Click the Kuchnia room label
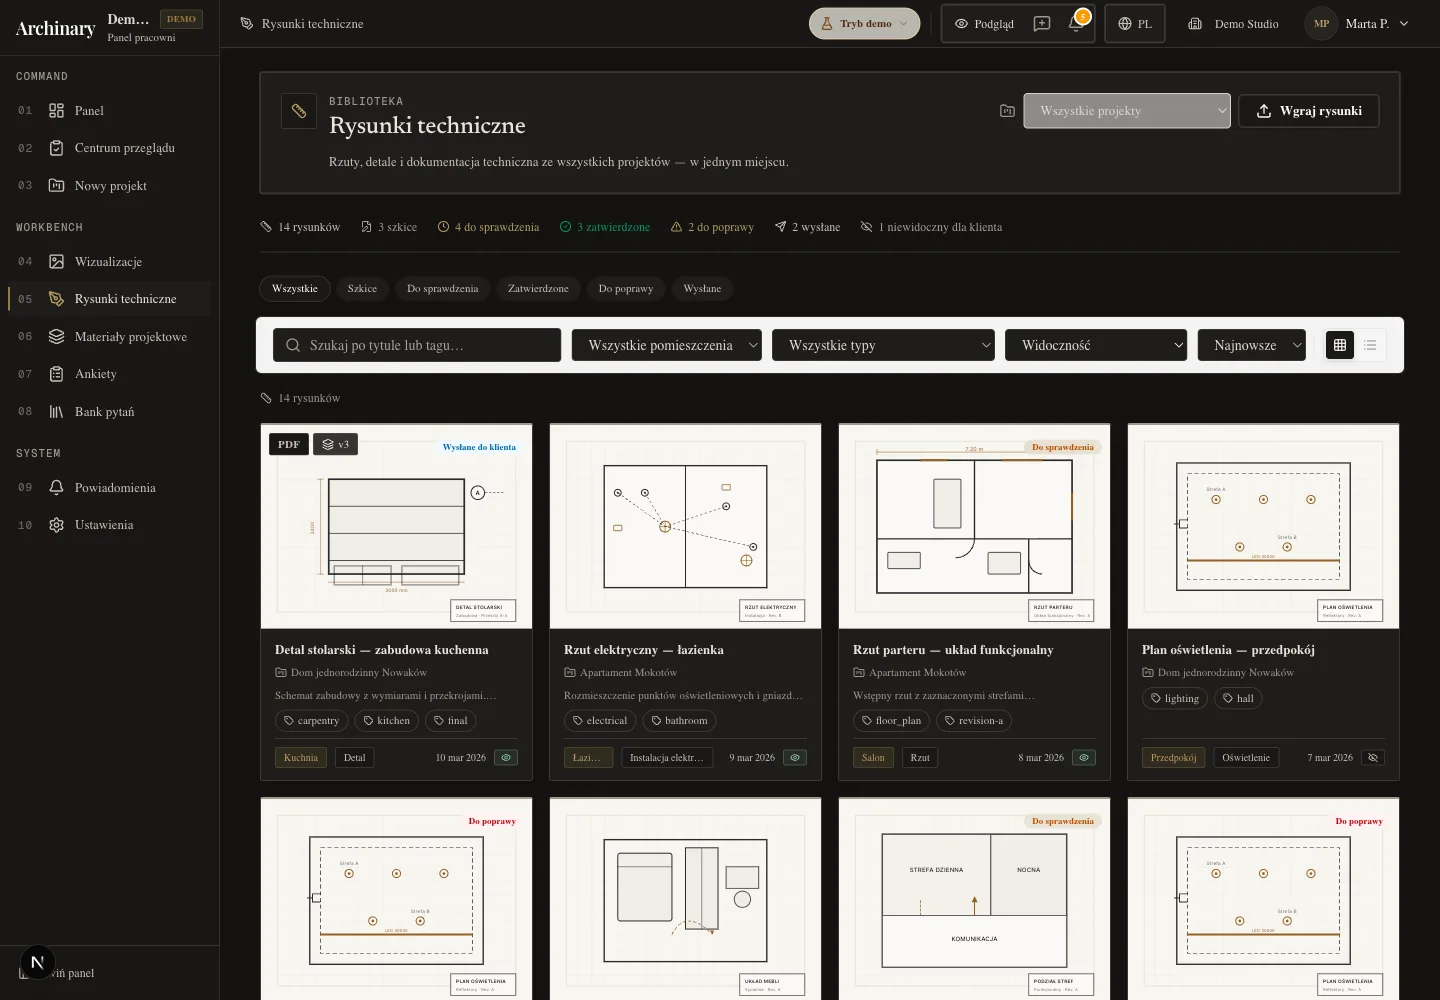 click(x=301, y=758)
